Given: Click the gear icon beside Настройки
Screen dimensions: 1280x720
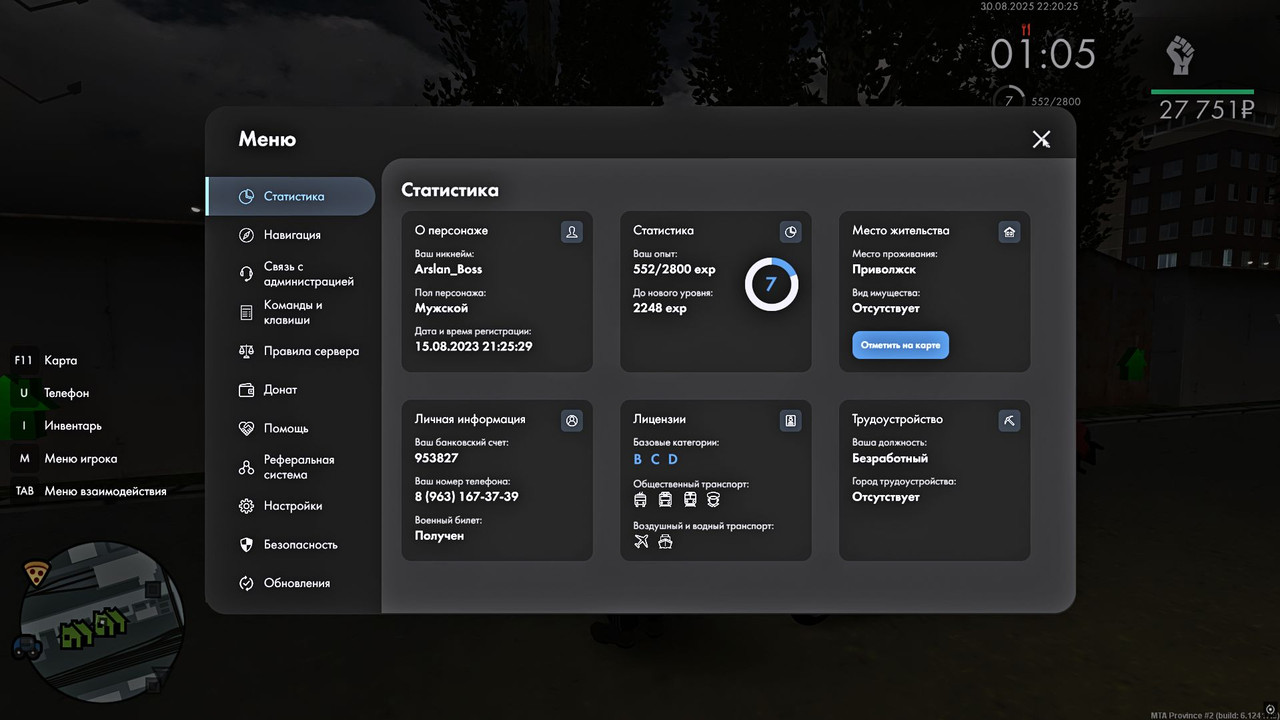Looking at the screenshot, I should 246,506.
